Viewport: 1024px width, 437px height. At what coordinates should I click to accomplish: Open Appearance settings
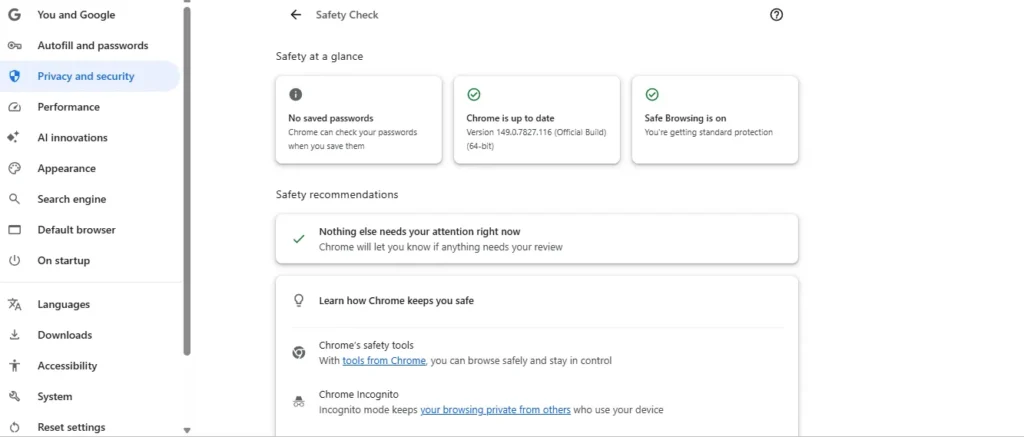tap(90, 168)
